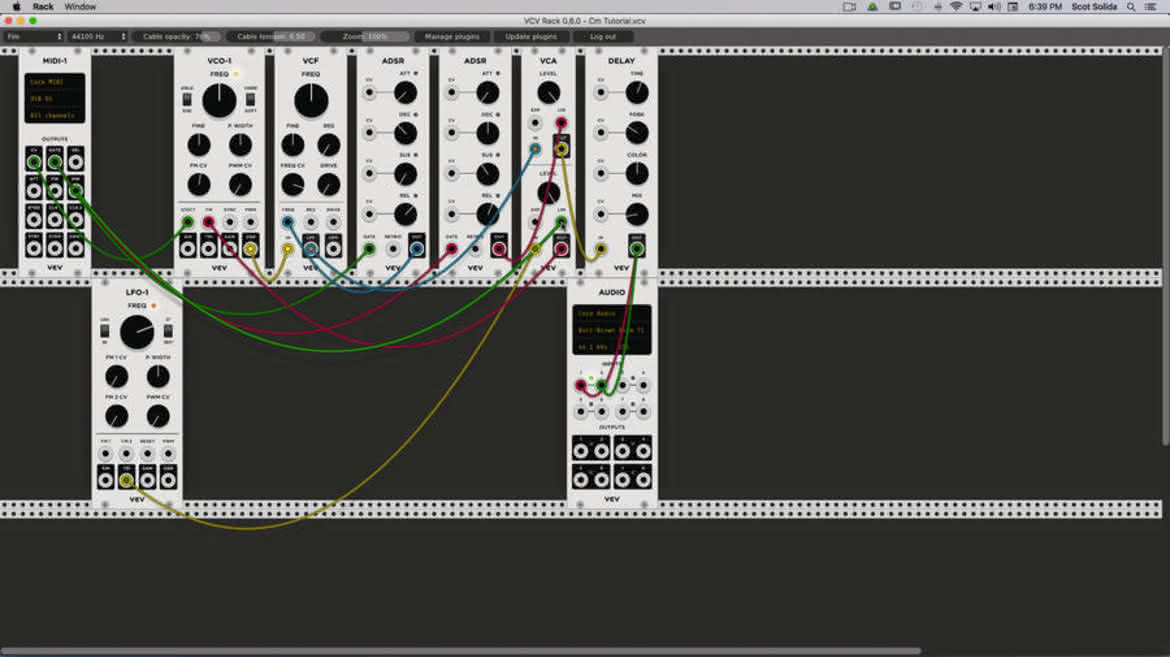The height and width of the screenshot is (657, 1170).
Task: Click the VCA upper LIN input port
Action: click(x=561, y=122)
